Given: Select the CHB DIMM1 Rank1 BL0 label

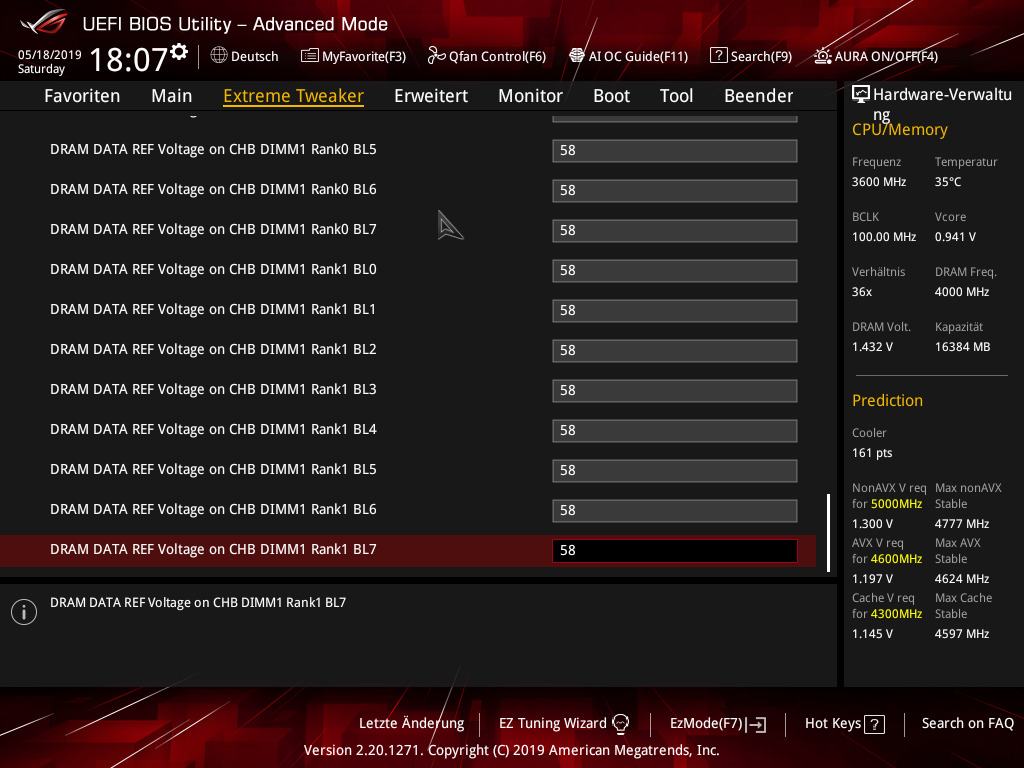Looking at the screenshot, I should pyautogui.click(x=213, y=269).
